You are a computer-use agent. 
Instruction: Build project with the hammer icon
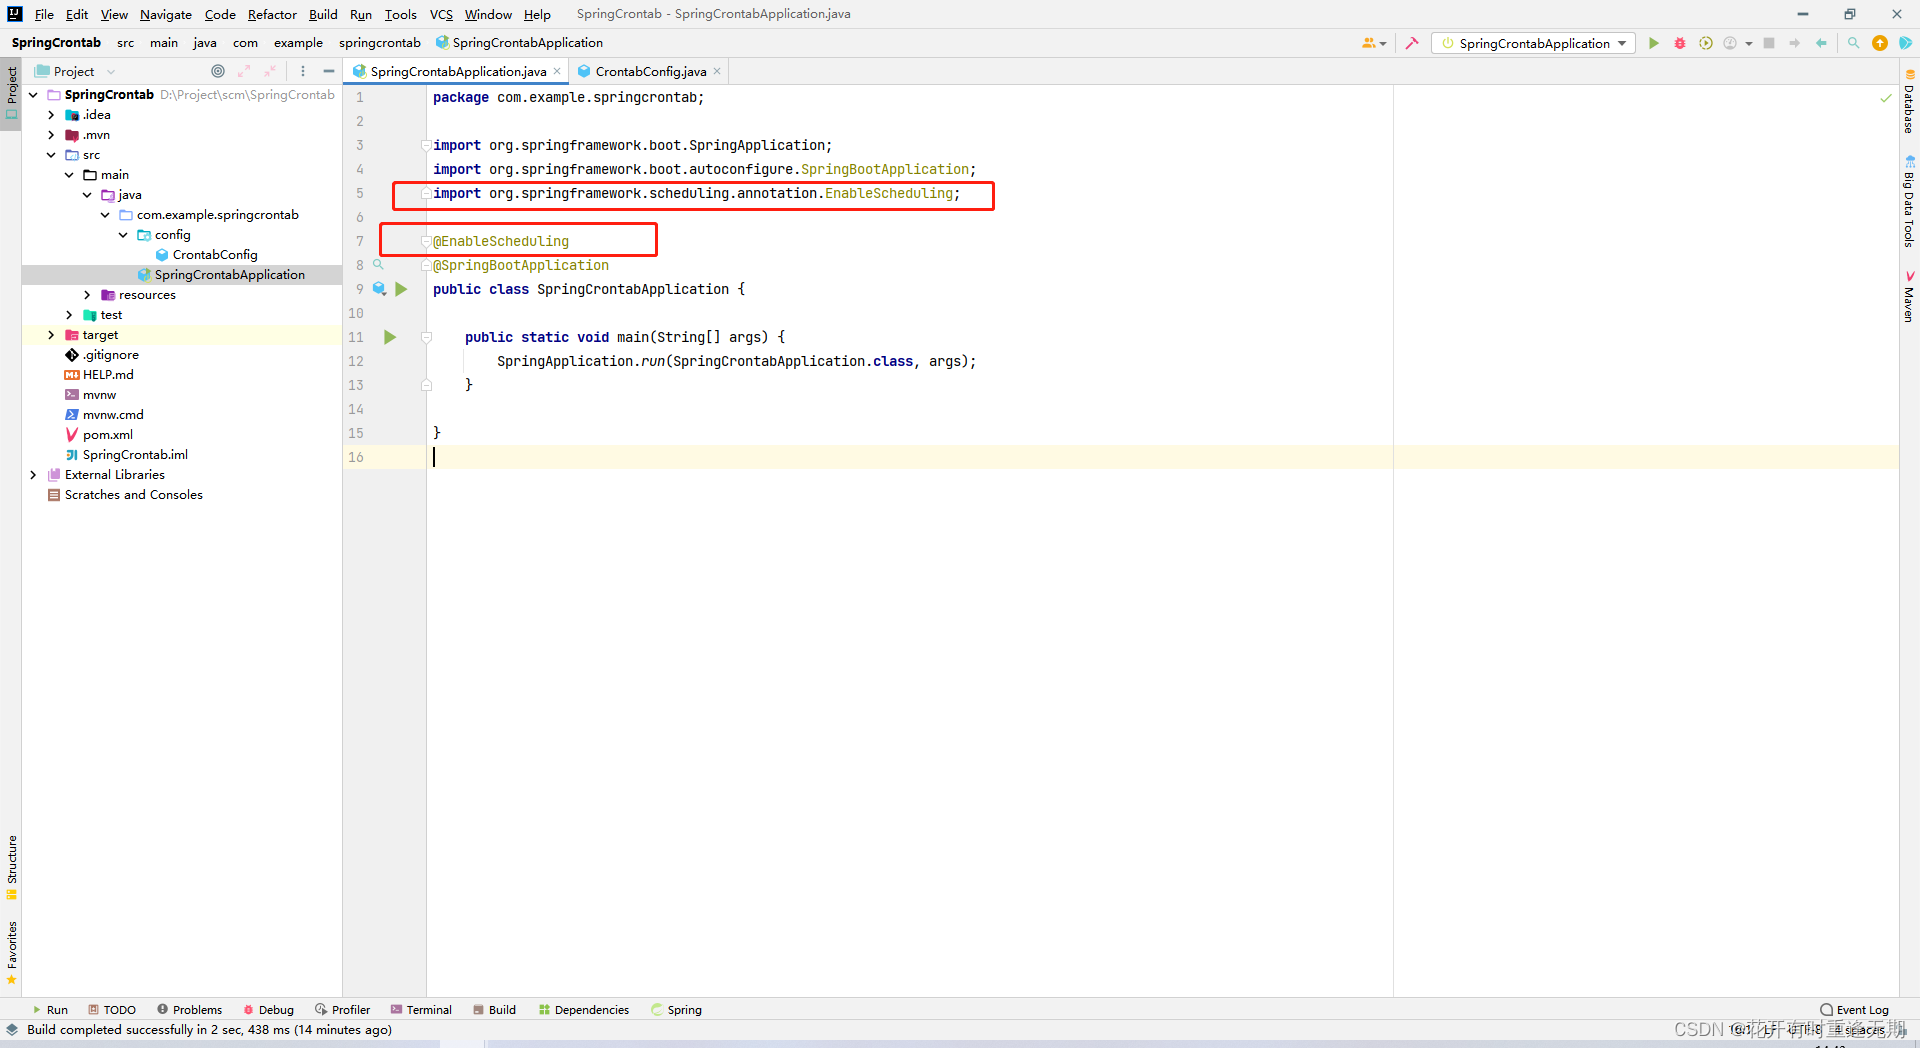[1412, 43]
